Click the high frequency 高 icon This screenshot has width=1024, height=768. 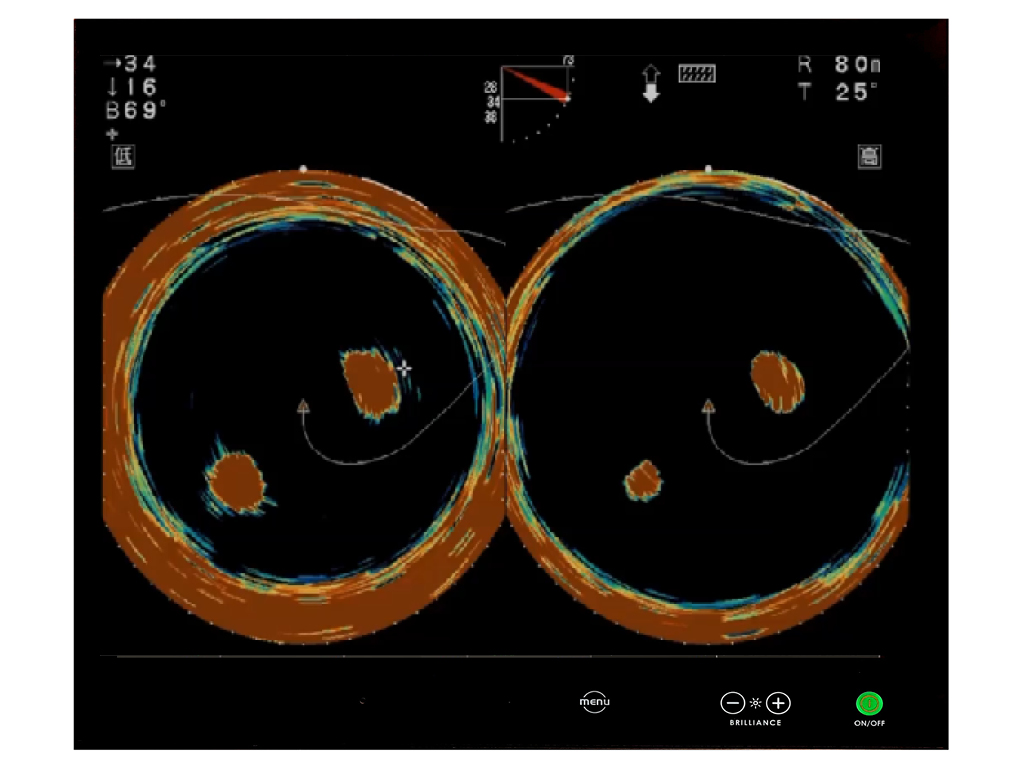[869, 156]
